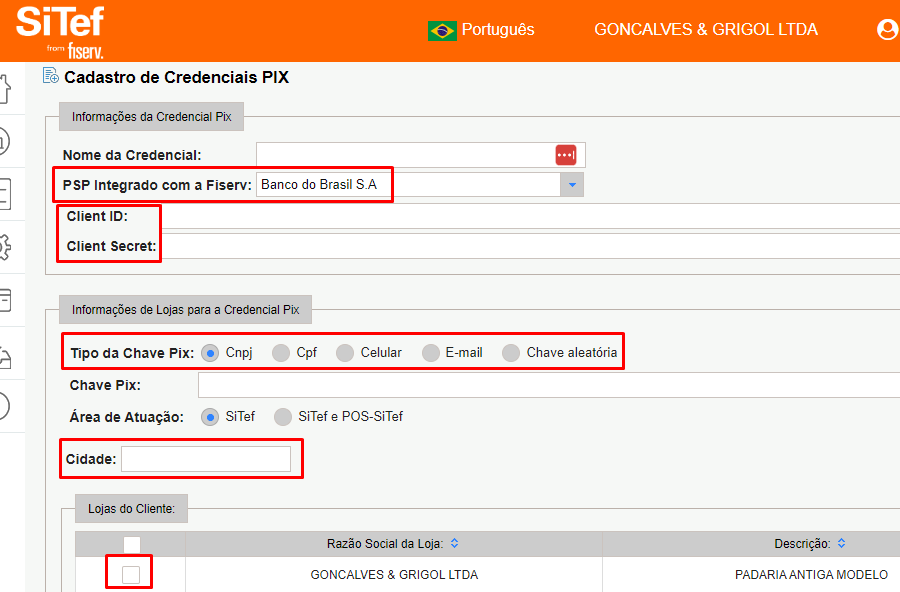
Task: Click the GONCALVES & GRIGOL LTDA table cell
Action: (394, 575)
